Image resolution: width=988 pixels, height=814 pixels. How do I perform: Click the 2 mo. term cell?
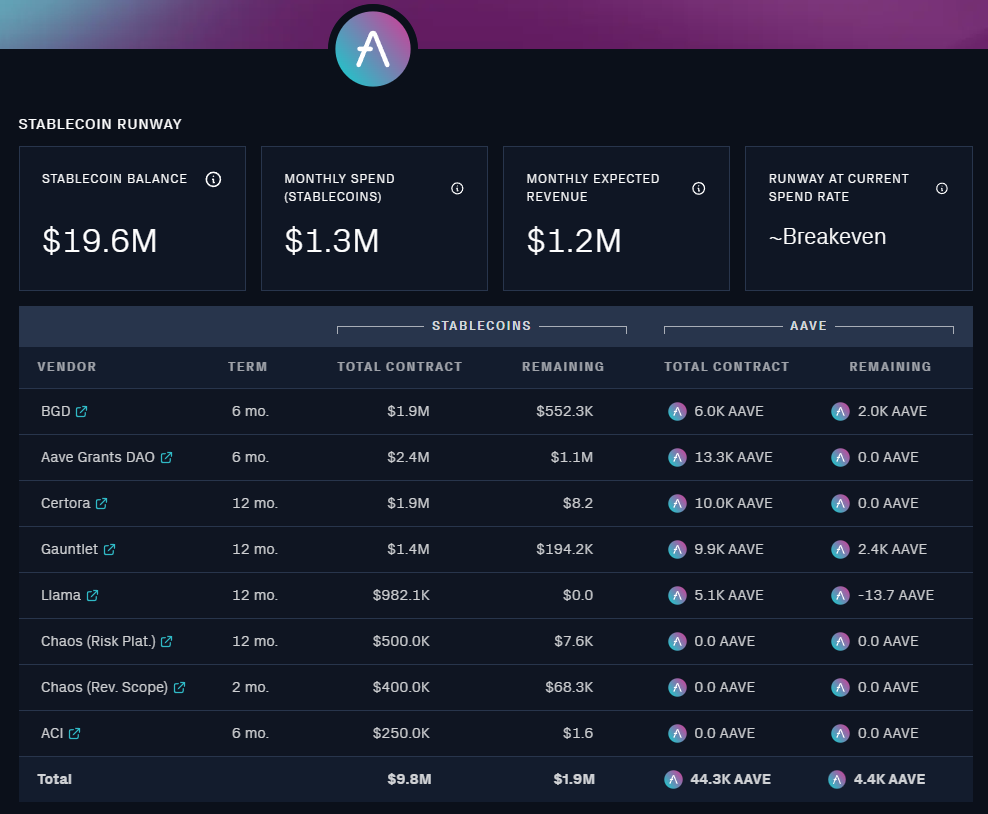(250, 687)
